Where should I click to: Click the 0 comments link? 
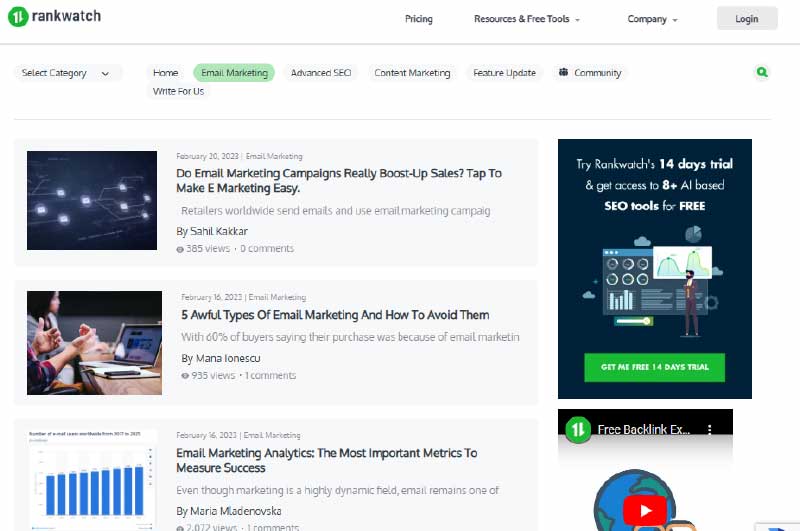[x=267, y=248]
